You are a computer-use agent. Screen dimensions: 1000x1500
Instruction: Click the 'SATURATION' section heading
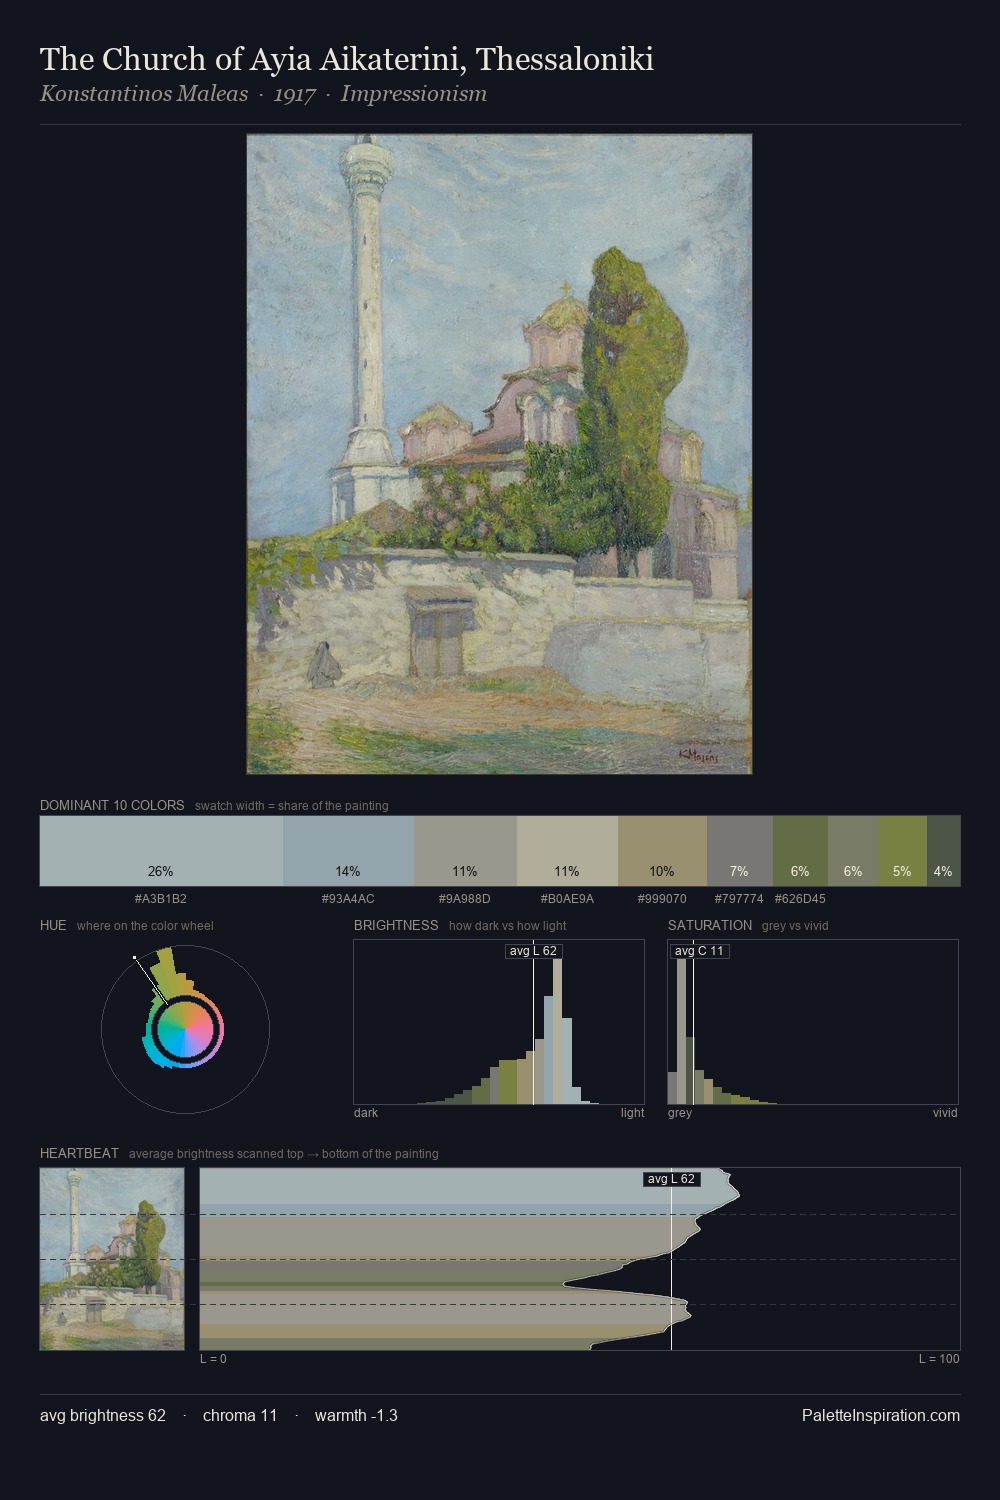pyautogui.click(x=710, y=925)
